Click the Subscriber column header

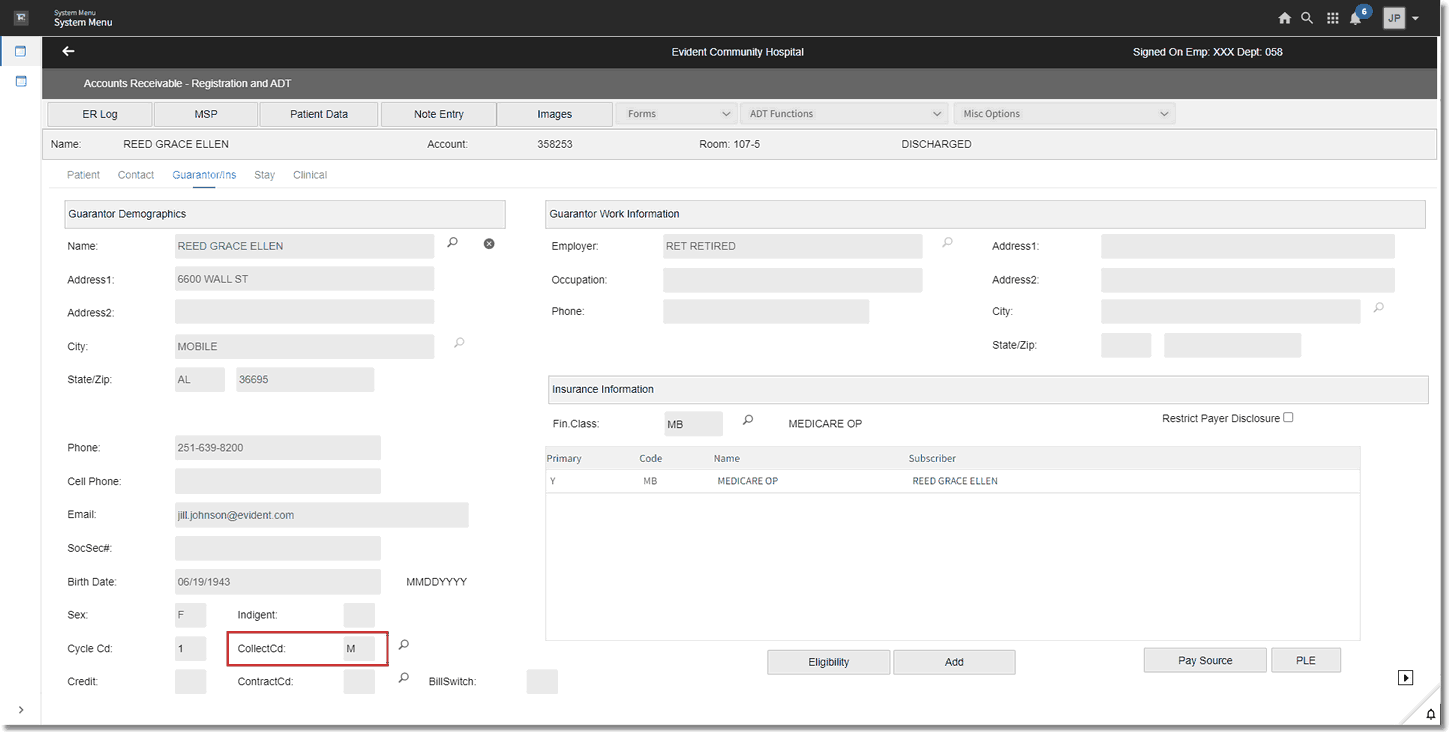click(x=932, y=458)
